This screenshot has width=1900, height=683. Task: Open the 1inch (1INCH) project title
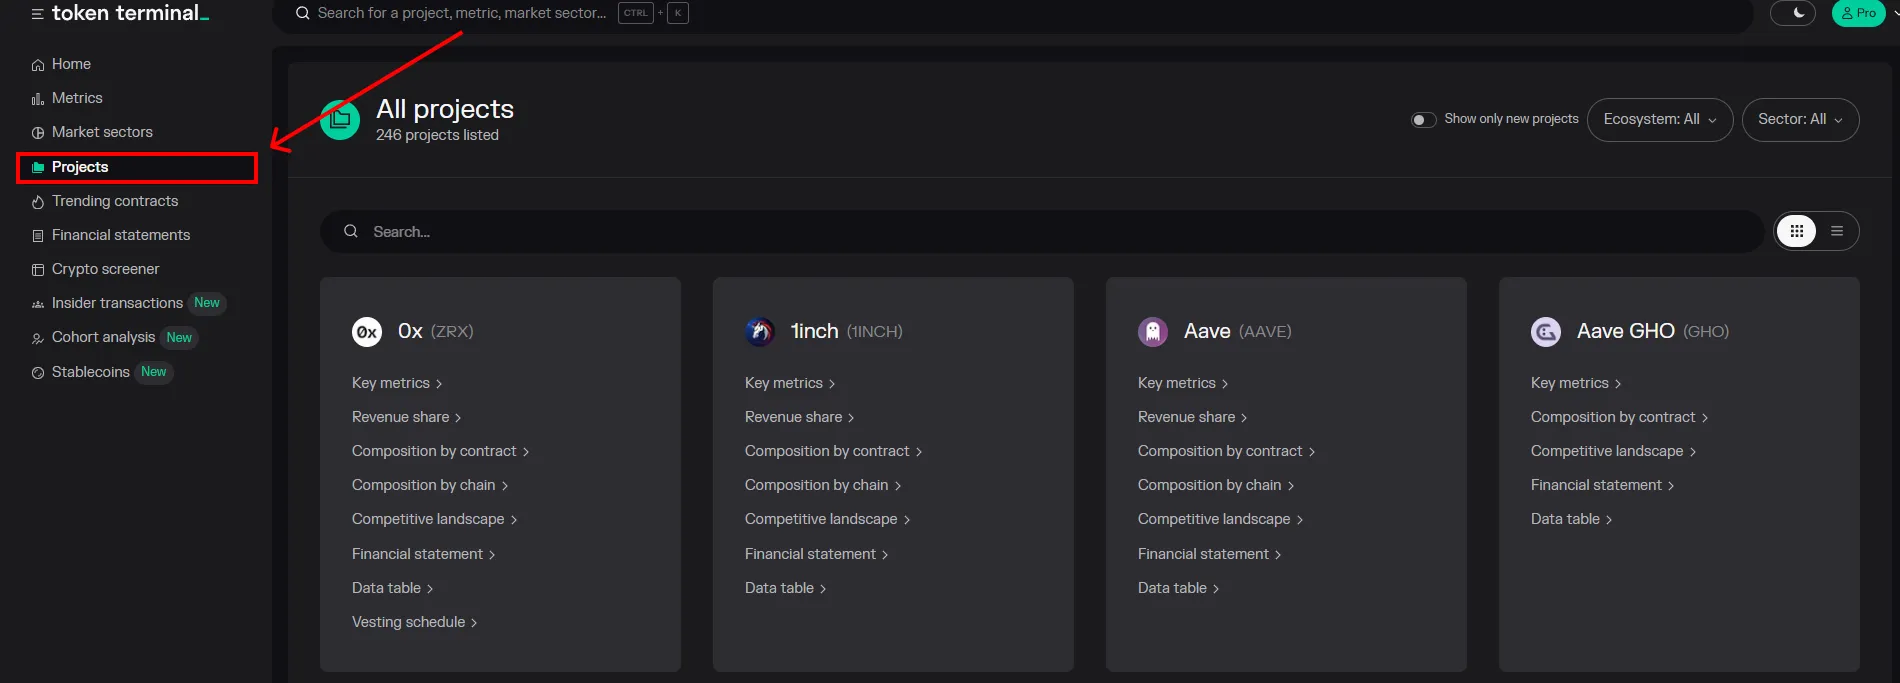point(847,331)
